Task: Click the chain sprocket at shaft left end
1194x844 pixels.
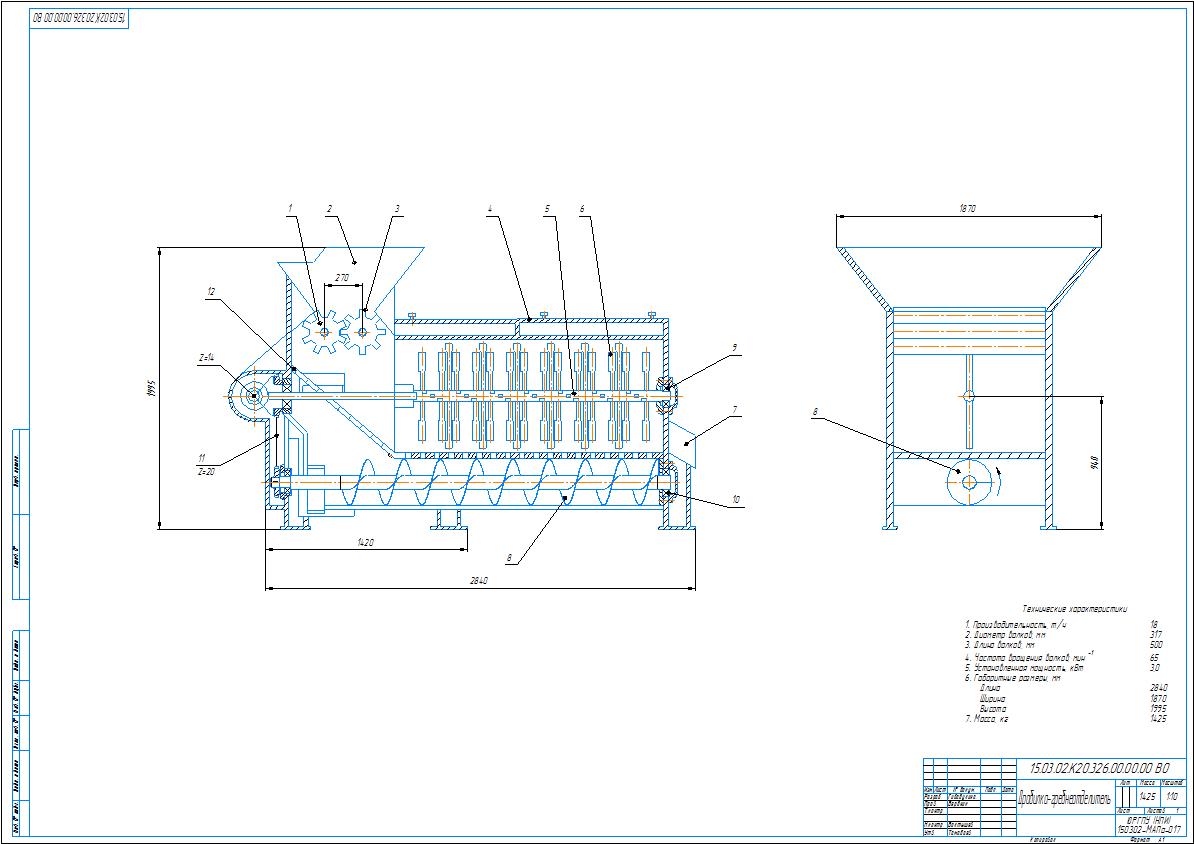Action: [252, 396]
